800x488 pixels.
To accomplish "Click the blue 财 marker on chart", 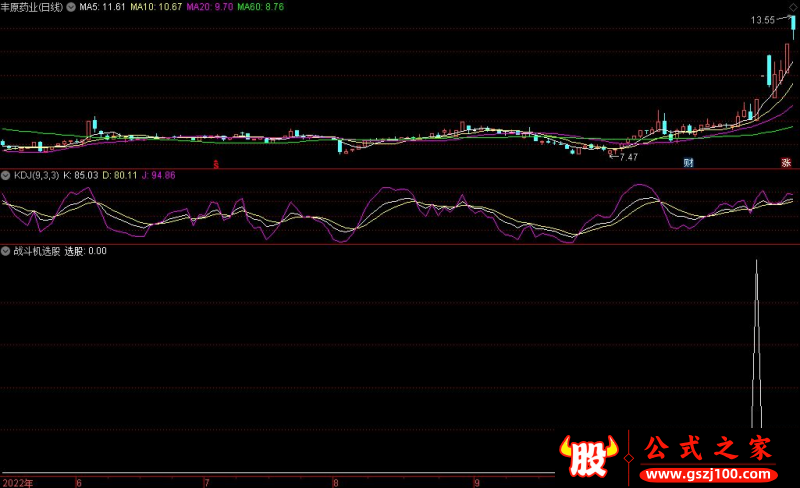I will click(688, 162).
